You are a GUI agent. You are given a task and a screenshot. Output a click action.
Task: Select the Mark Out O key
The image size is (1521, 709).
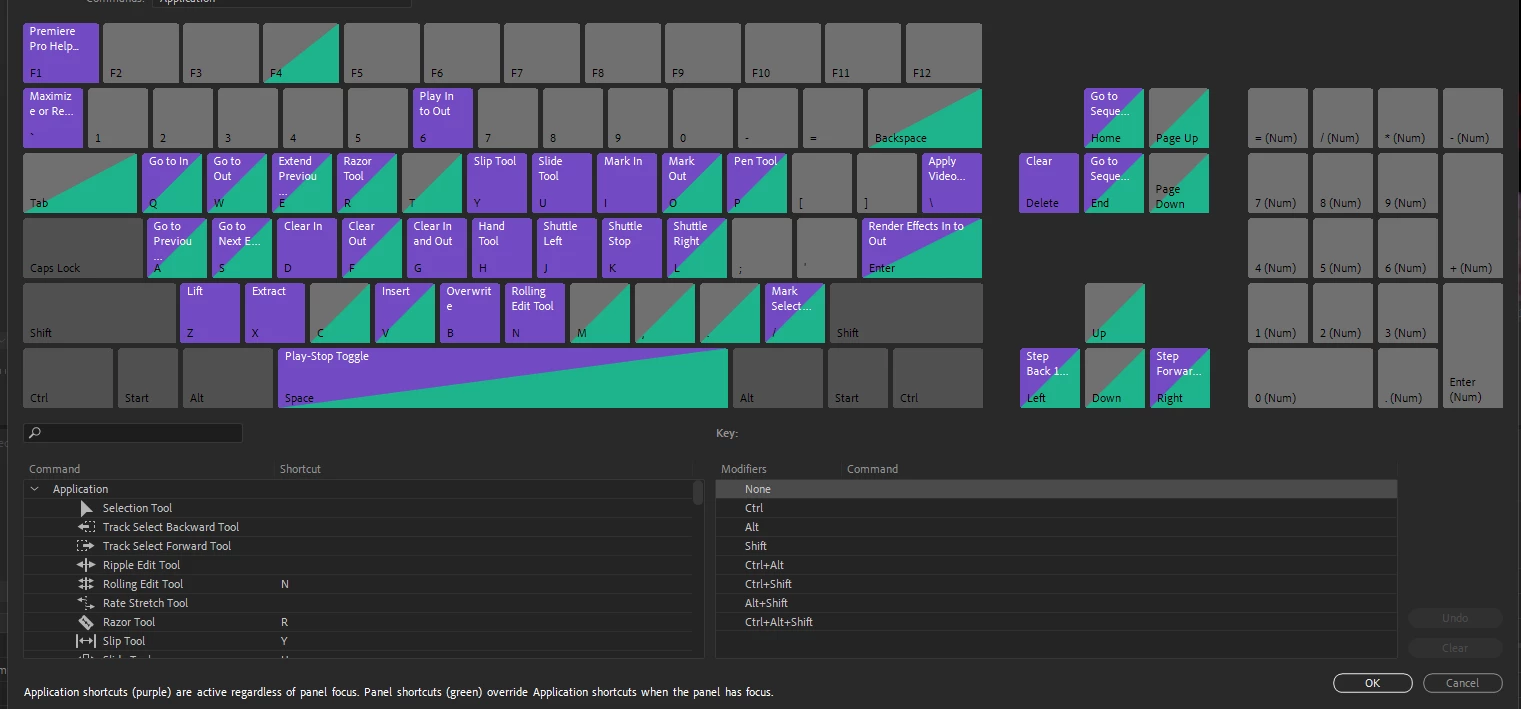(692, 183)
